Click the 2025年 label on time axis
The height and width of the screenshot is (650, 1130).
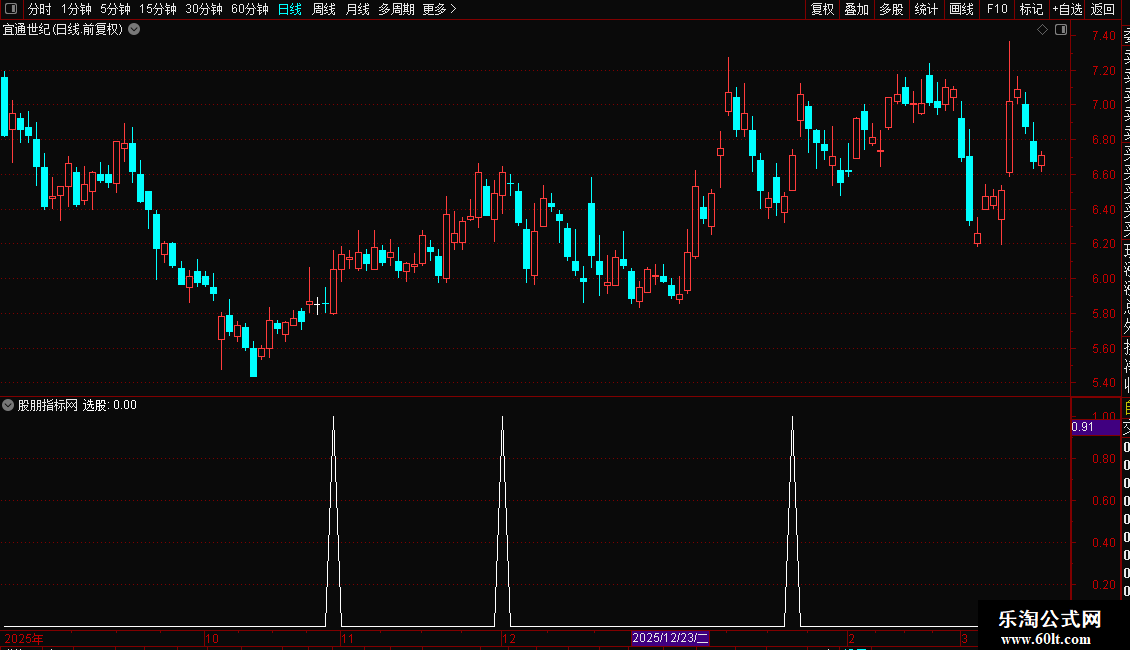tap(24, 638)
